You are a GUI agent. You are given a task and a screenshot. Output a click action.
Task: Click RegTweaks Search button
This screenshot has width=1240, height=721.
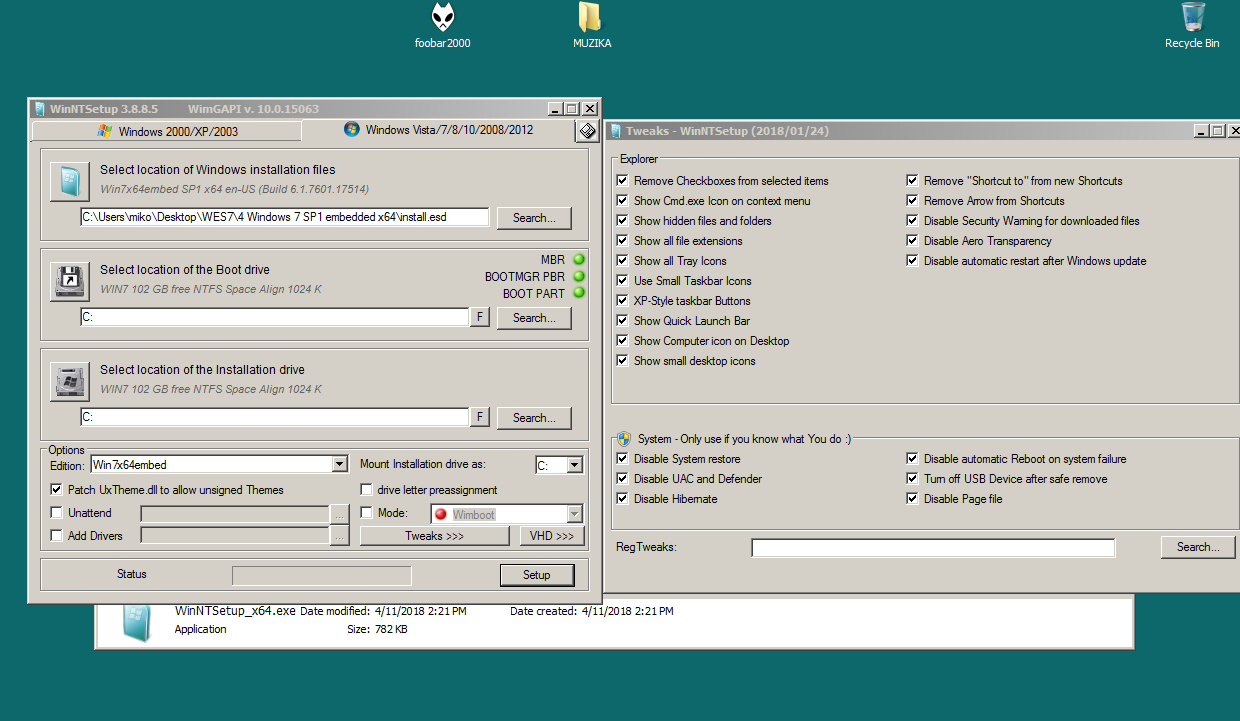pos(1198,547)
